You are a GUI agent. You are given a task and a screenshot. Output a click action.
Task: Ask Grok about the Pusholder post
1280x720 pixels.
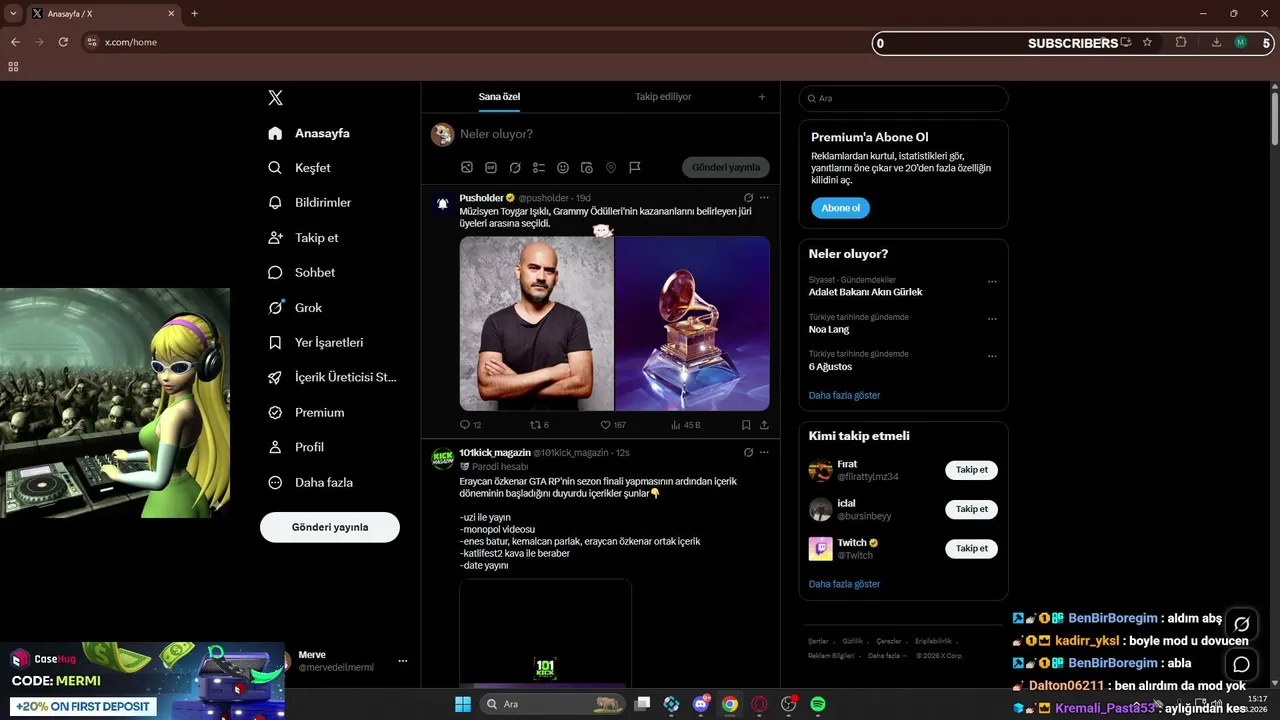(x=748, y=198)
